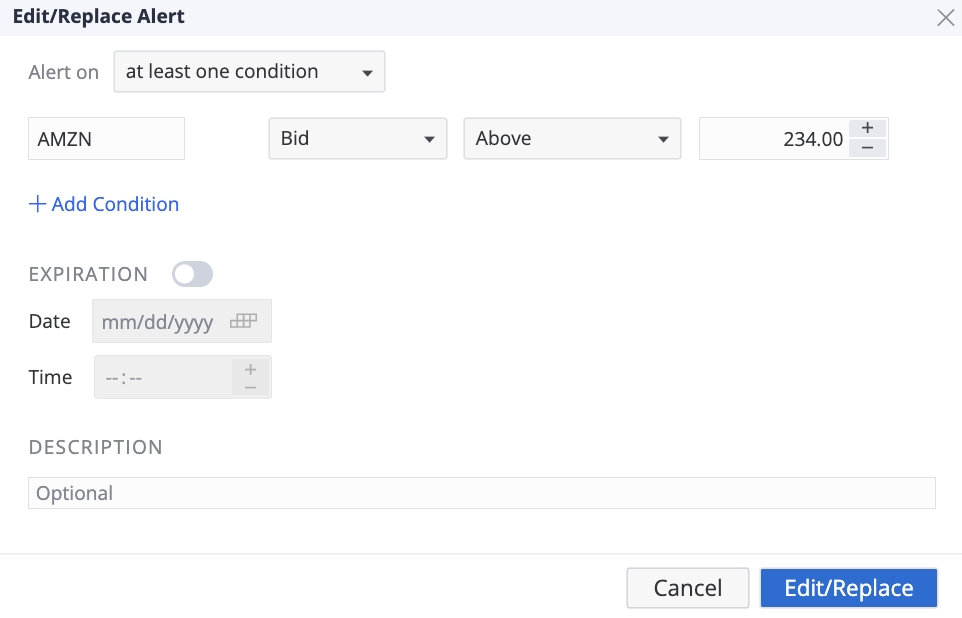
Task: Click the optional Description text field
Action: click(x=481, y=493)
